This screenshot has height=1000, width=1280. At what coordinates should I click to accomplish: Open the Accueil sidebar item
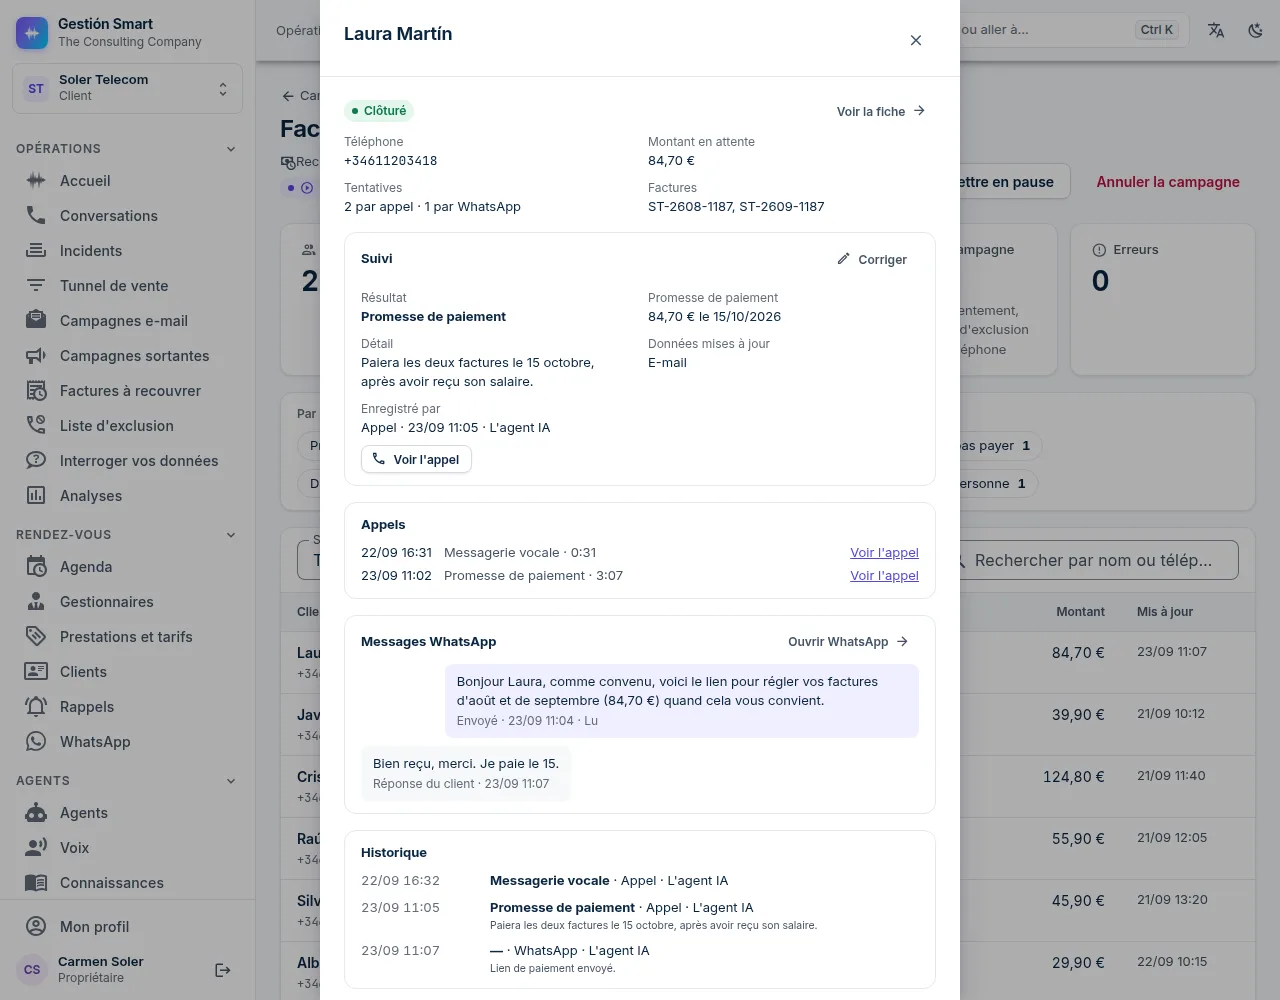click(x=128, y=181)
